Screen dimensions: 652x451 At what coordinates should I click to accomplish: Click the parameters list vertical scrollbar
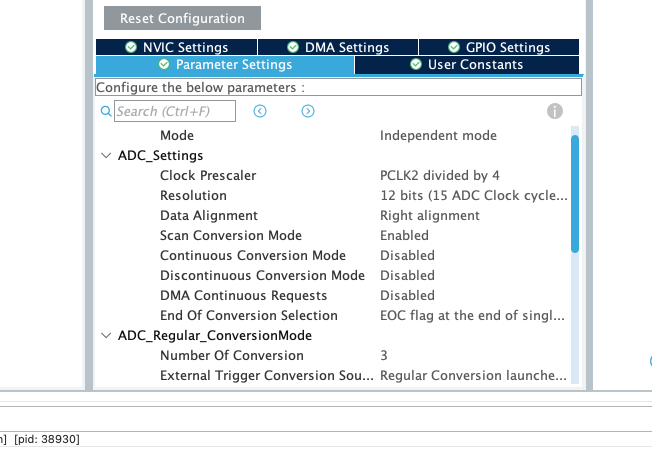coord(574,195)
